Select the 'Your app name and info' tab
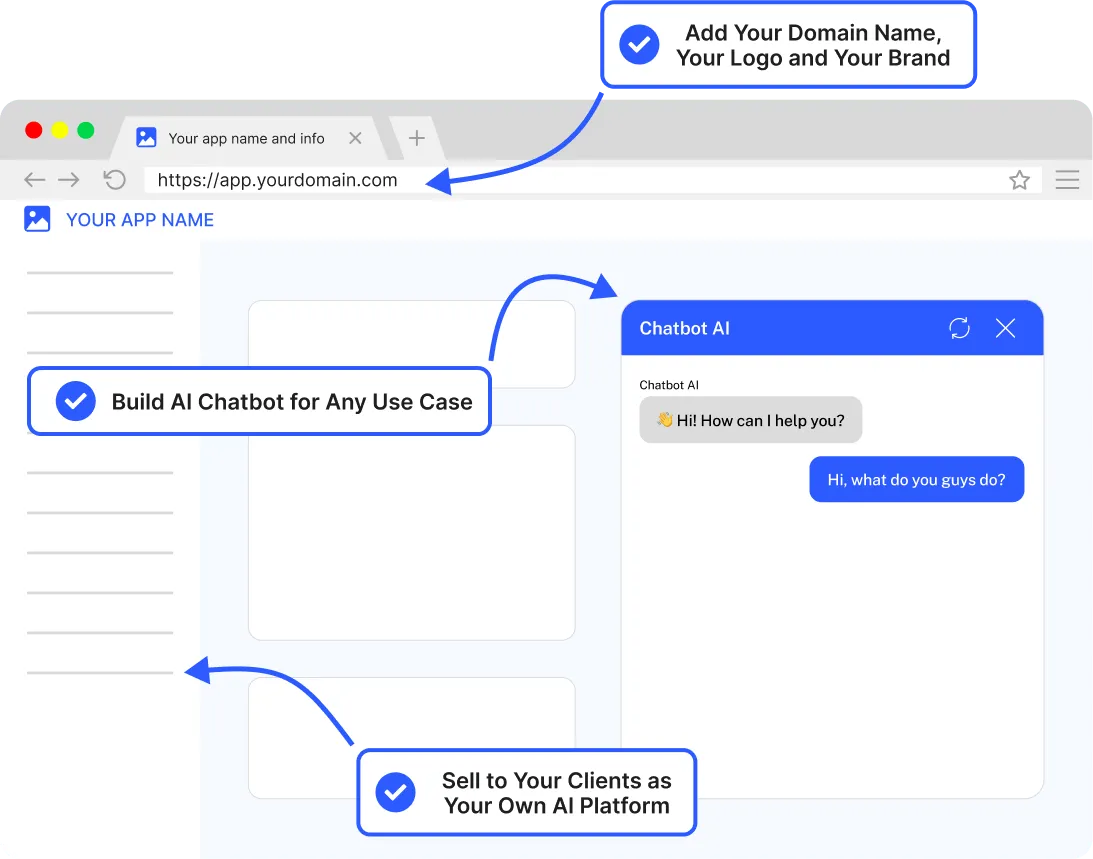 click(247, 138)
